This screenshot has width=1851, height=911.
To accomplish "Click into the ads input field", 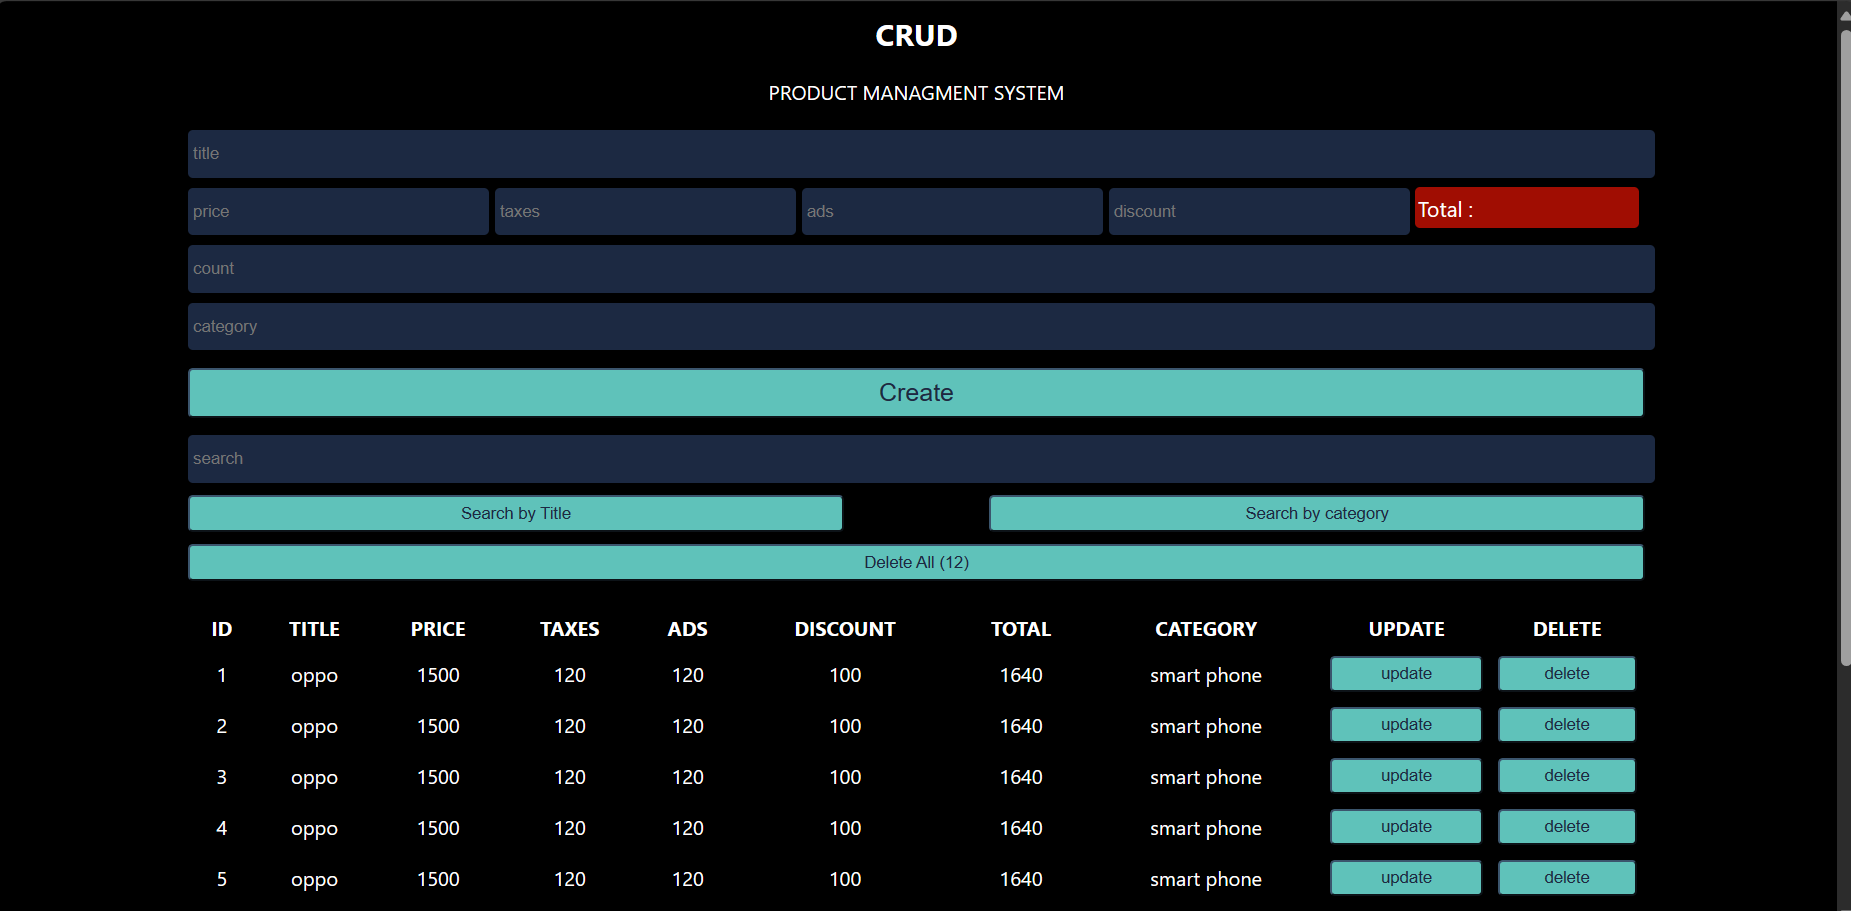I will 952,212.
